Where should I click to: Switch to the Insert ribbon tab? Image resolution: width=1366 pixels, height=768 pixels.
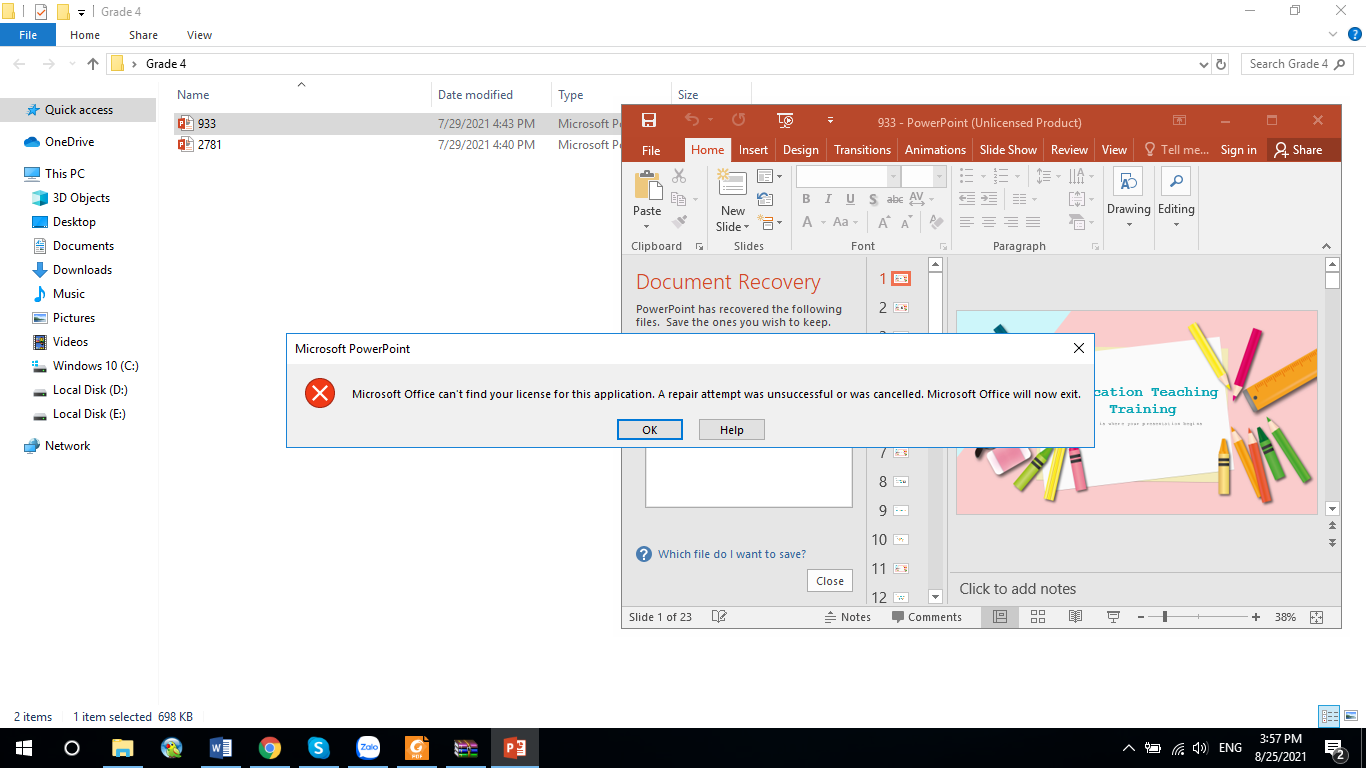(753, 150)
